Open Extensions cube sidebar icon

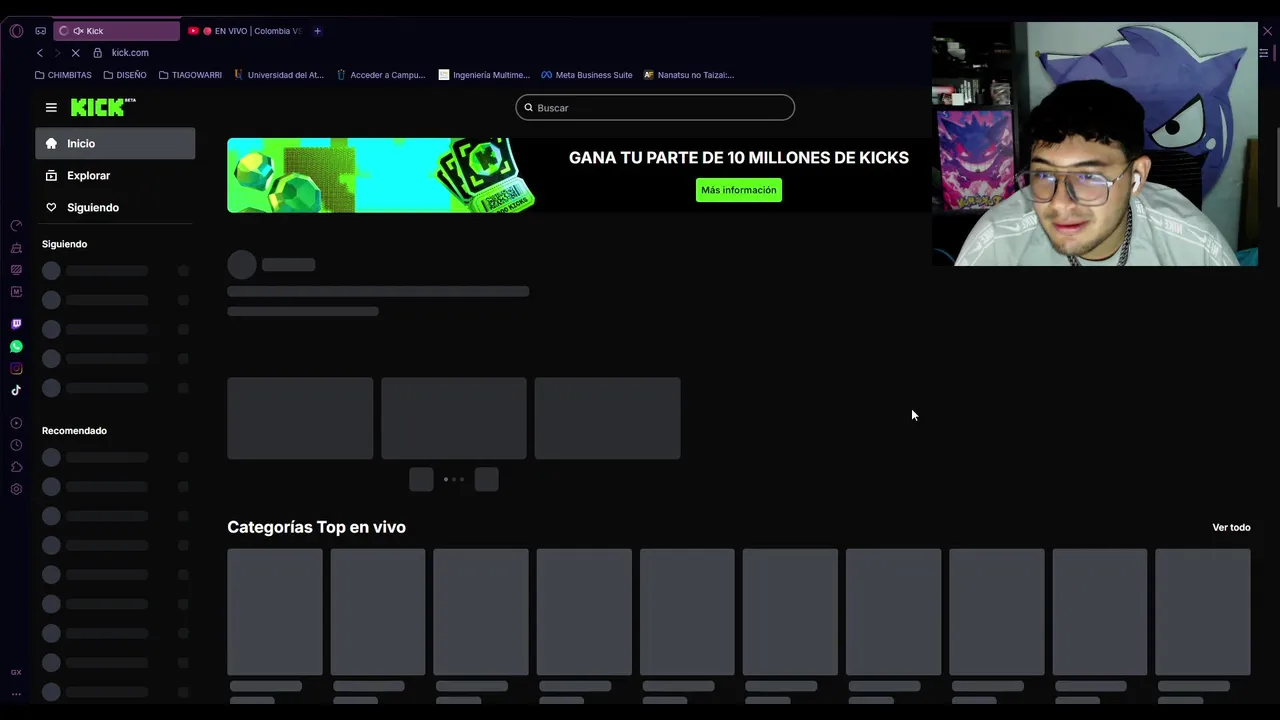[16, 467]
